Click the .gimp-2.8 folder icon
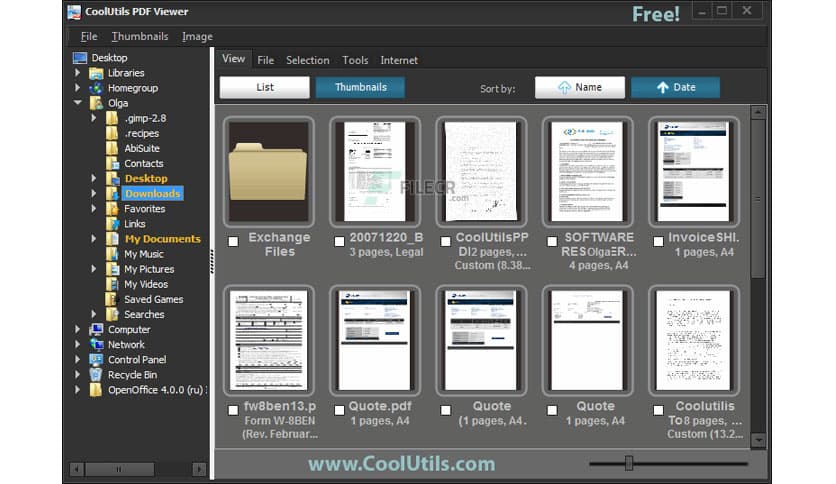Image resolution: width=836 pixels, height=484 pixels. tap(112, 118)
